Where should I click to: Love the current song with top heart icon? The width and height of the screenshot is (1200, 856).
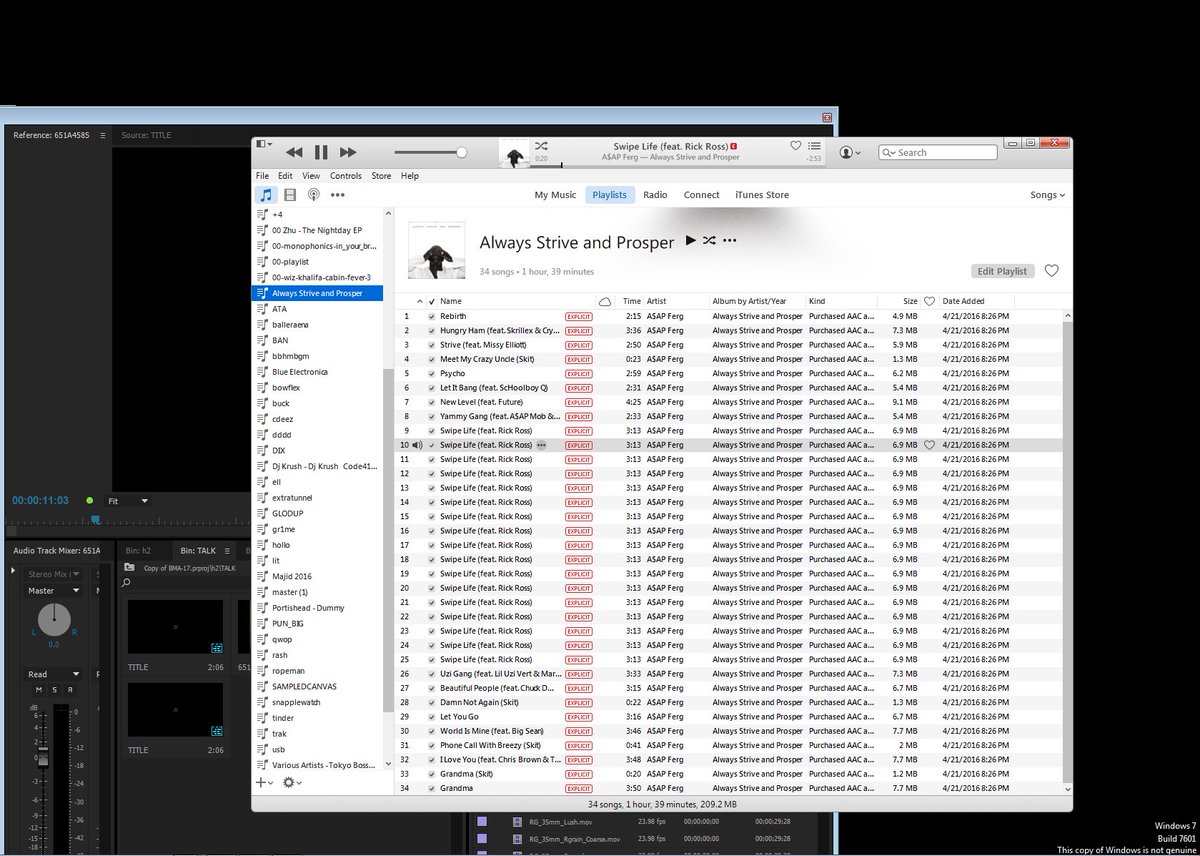click(795, 146)
